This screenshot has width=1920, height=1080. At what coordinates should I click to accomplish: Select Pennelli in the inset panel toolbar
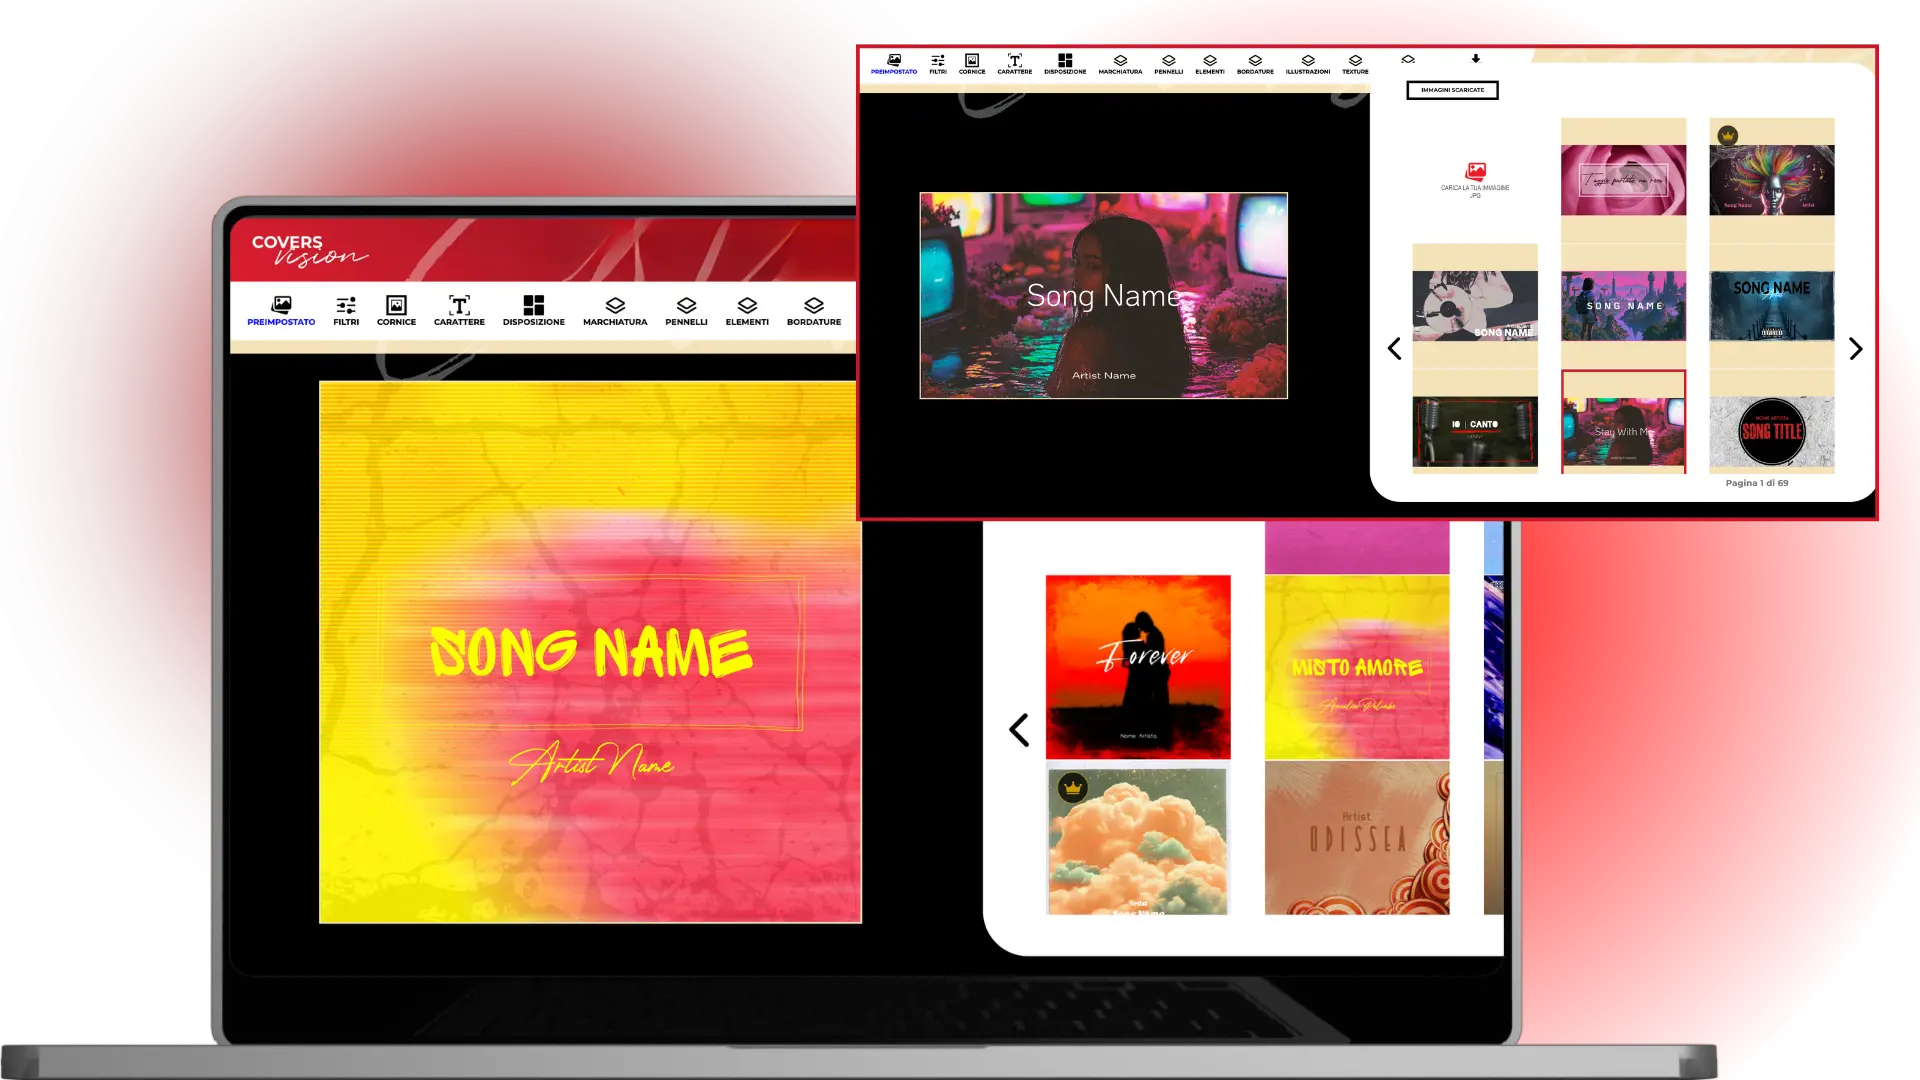[x=1169, y=64]
